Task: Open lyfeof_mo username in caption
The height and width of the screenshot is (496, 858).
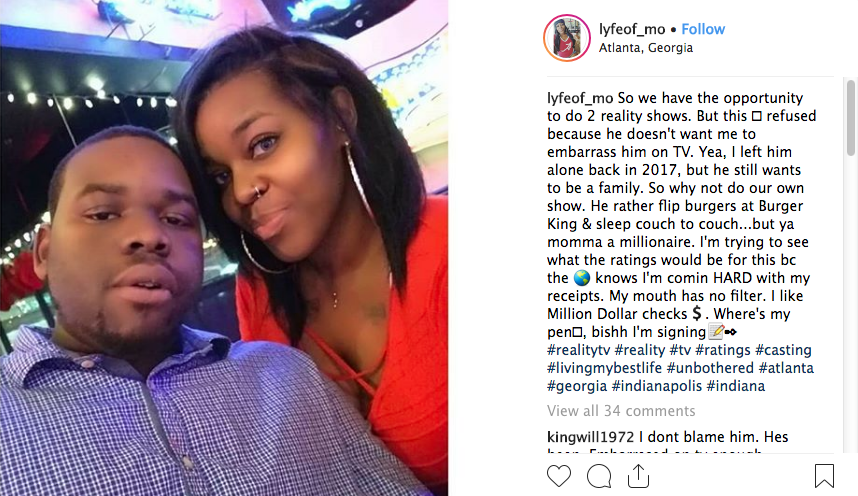Action: click(580, 98)
